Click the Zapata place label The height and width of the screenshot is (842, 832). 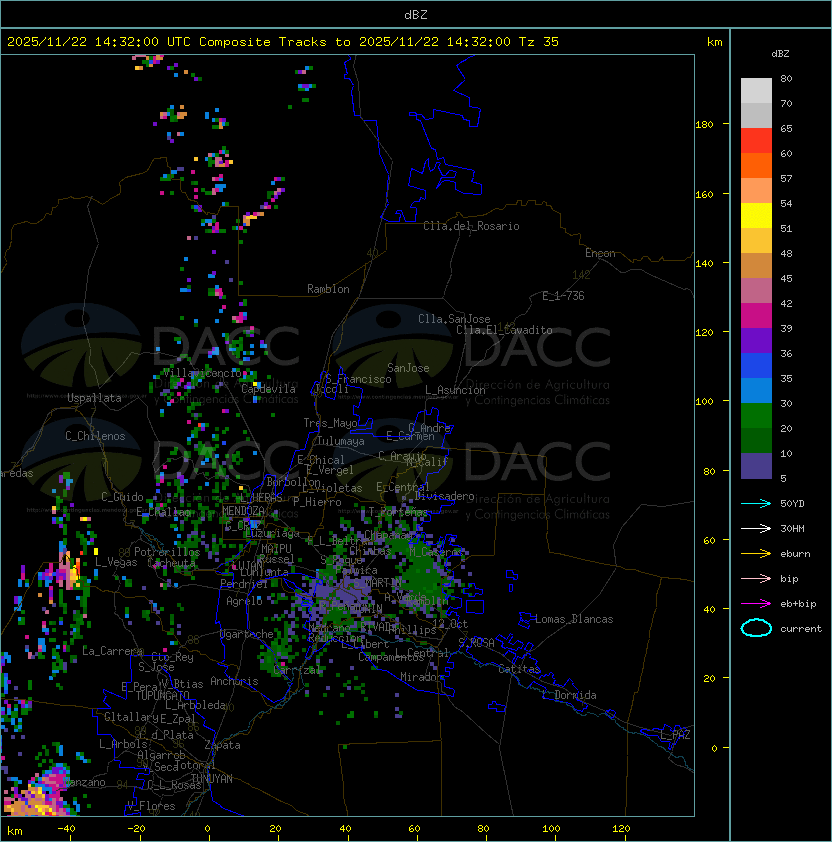[222, 745]
